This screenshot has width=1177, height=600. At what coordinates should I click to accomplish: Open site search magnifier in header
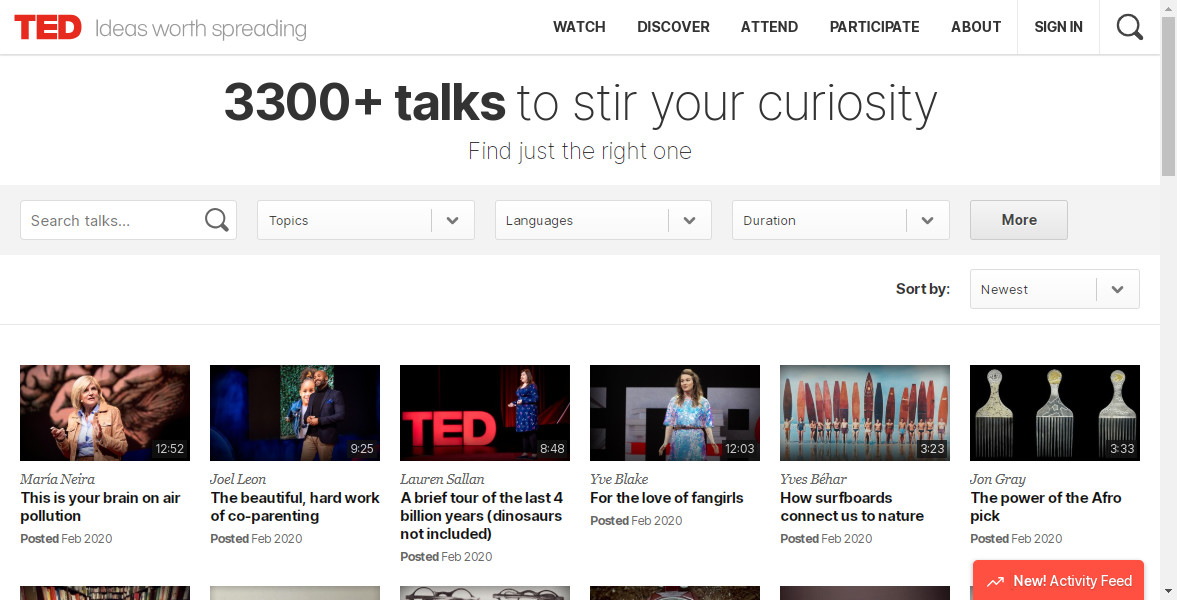click(x=1129, y=27)
